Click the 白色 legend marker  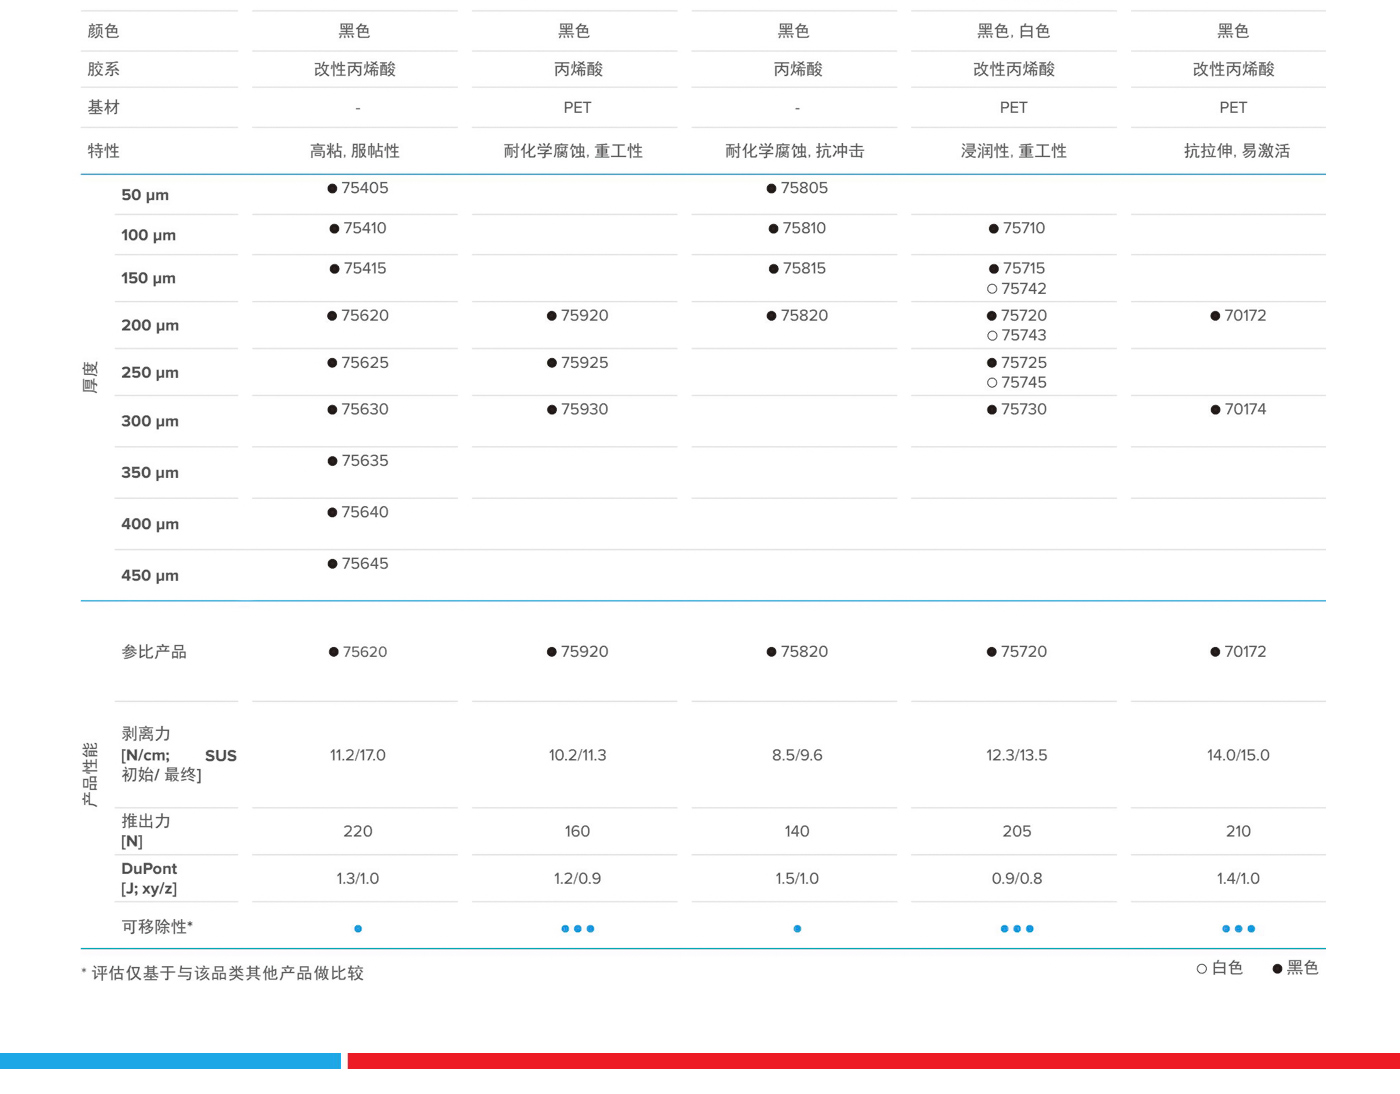[x=1201, y=969]
